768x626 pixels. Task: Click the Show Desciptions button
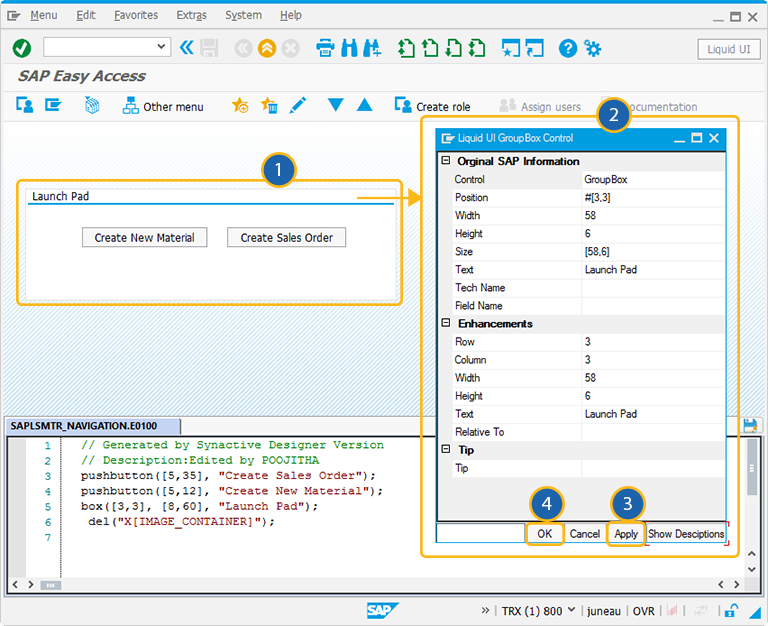686,533
